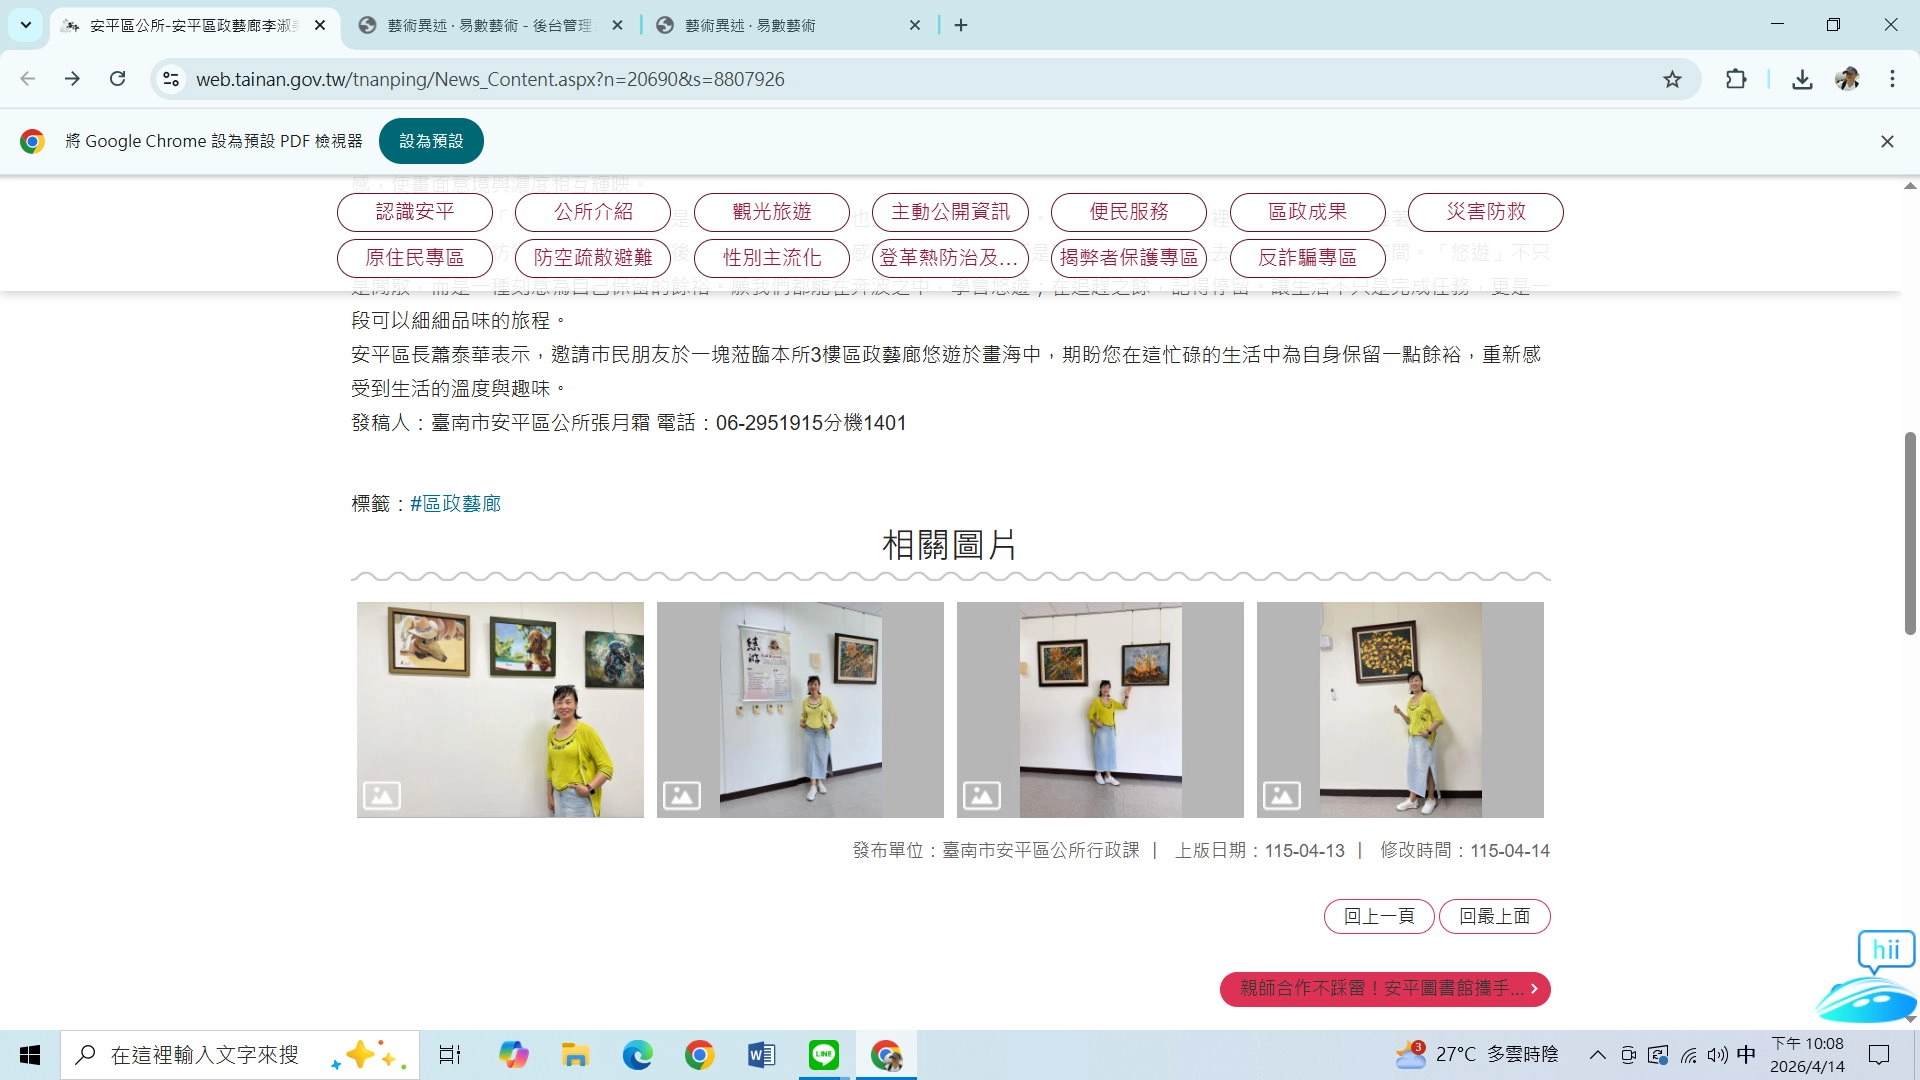Image resolution: width=1920 pixels, height=1080 pixels.
Task: Open Chrome downloads icon
Action: pos(1802,79)
